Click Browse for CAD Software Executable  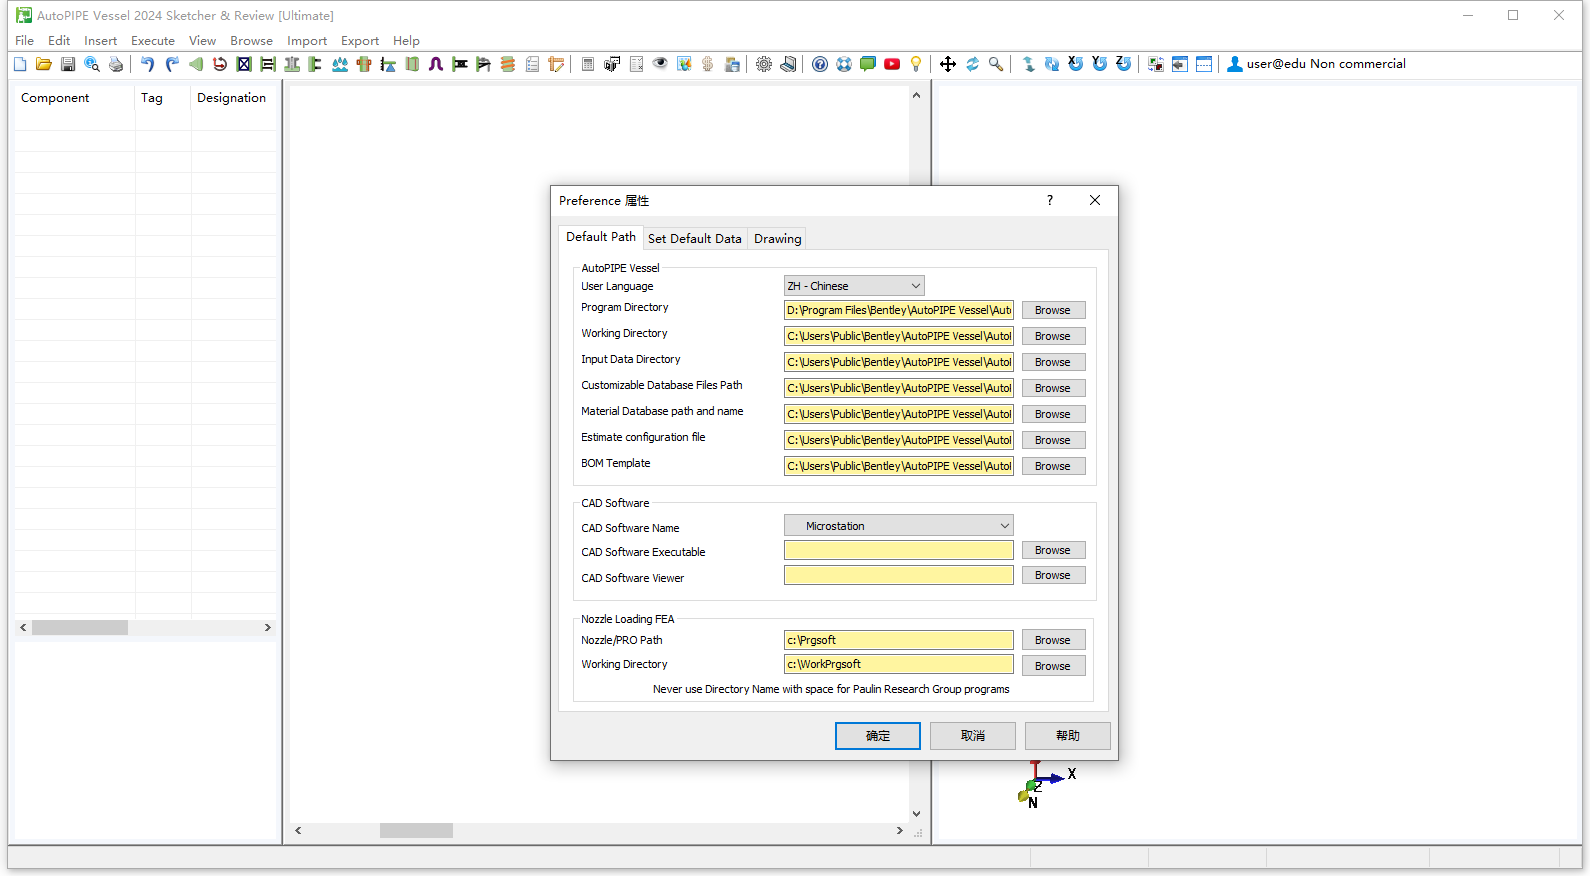tap(1053, 551)
